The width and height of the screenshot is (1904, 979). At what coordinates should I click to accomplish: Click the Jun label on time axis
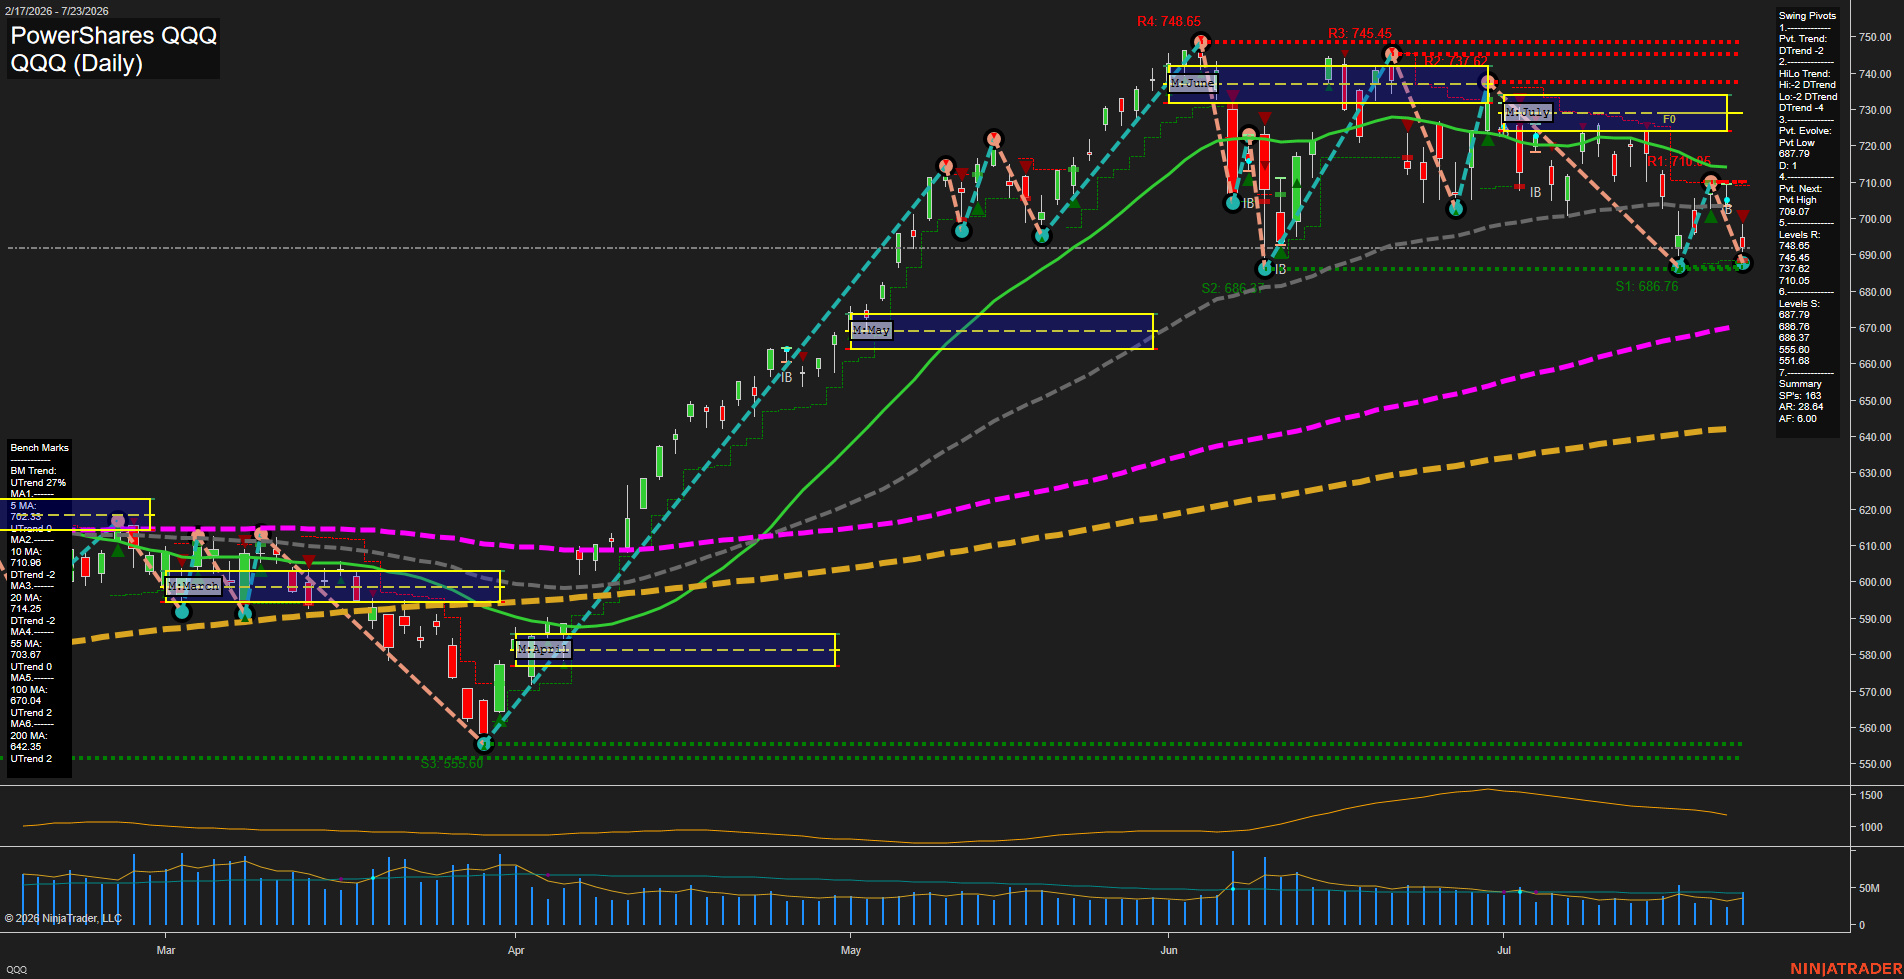coord(1169,950)
